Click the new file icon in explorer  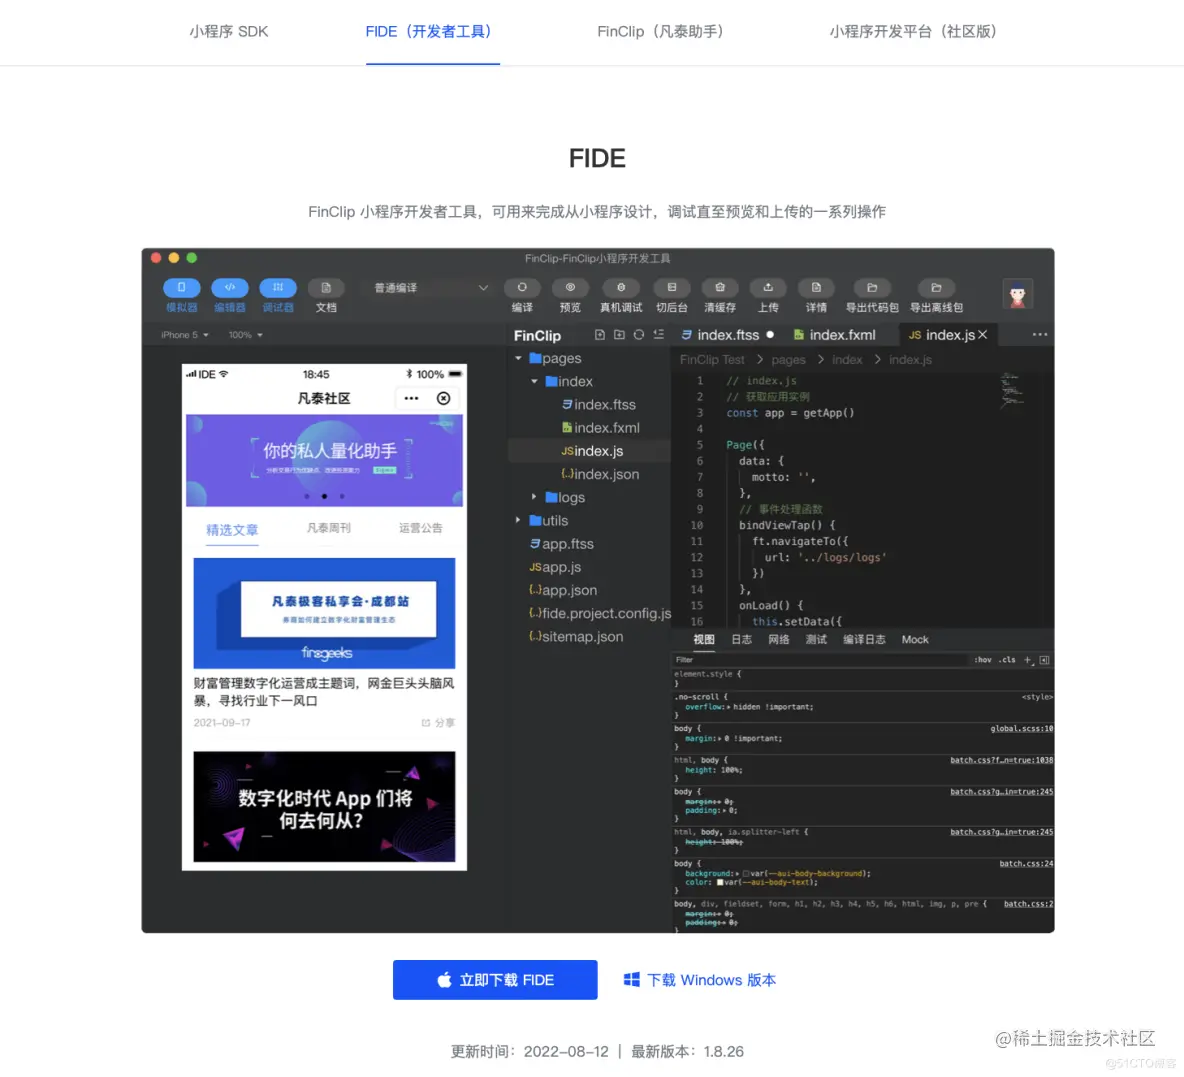tap(600, 335)
